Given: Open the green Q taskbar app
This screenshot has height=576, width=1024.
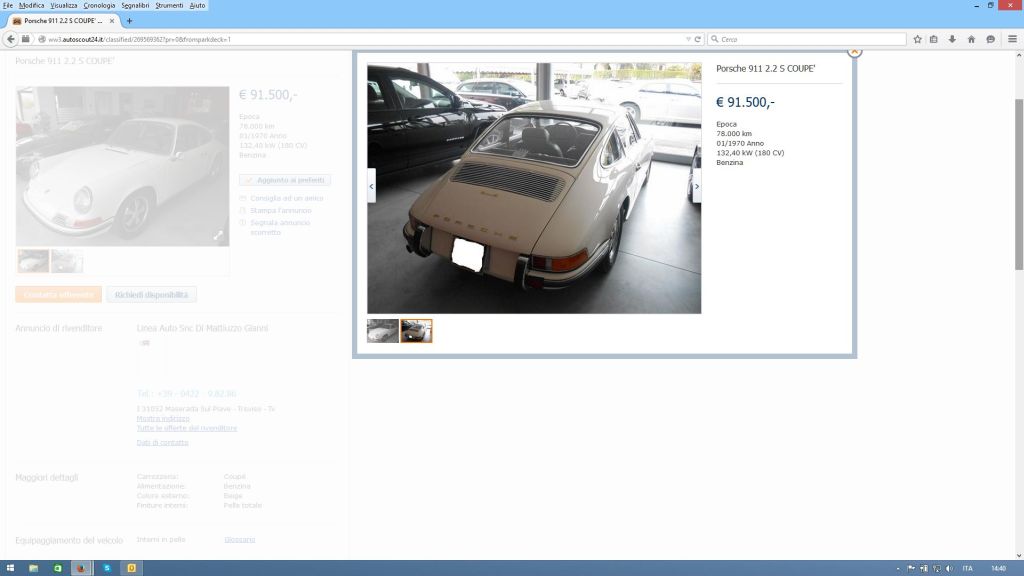Looking at the screenshot, I should point(57,568).
